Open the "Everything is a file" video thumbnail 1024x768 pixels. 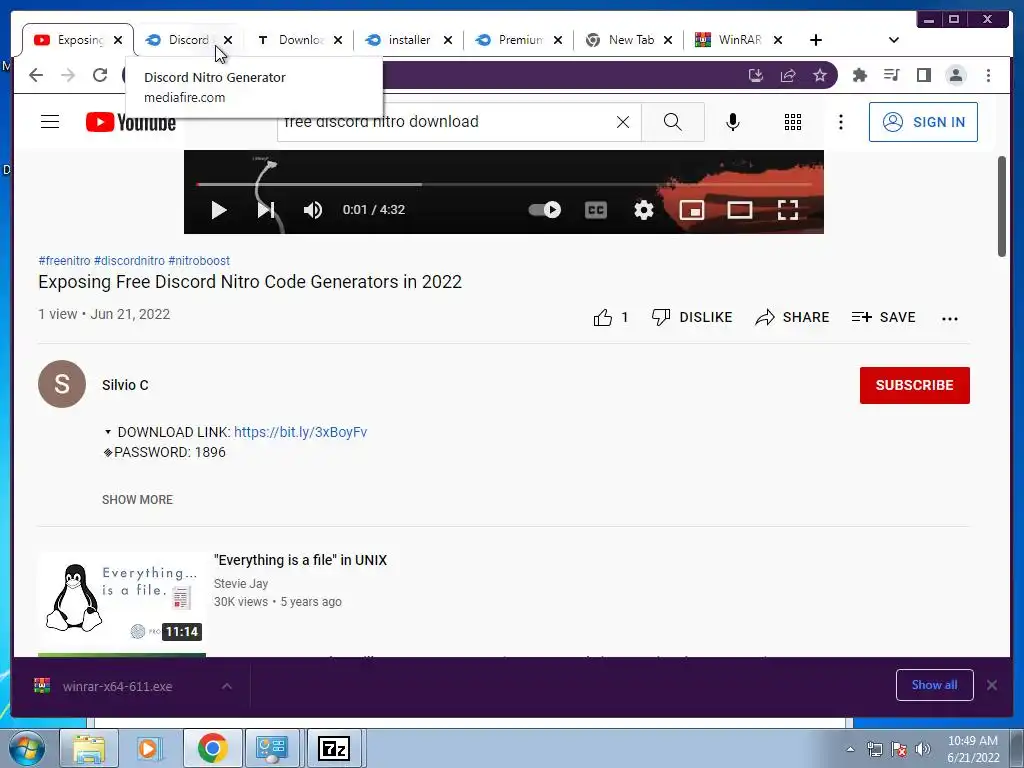121,599
